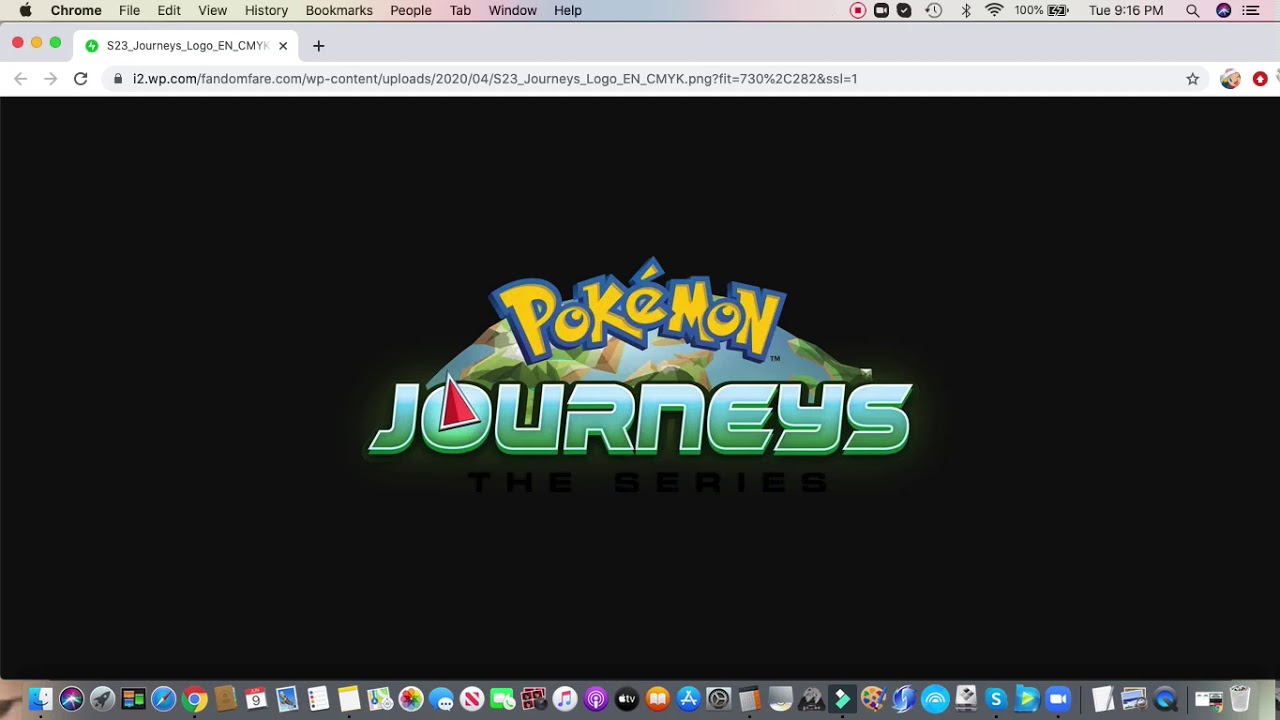Screen dimensions: 1280x720
Task: Click the Pokémon Journeys logo image
Action: [x=640, y=375]
